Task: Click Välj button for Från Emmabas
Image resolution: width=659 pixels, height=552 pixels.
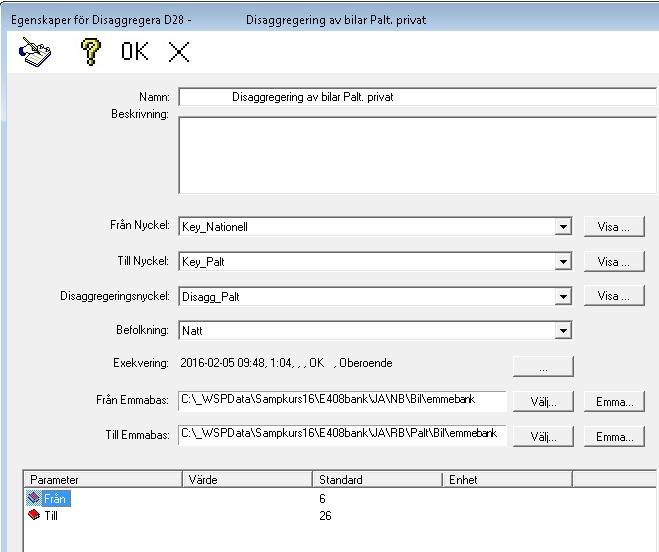Action: (x=543, y=402)
